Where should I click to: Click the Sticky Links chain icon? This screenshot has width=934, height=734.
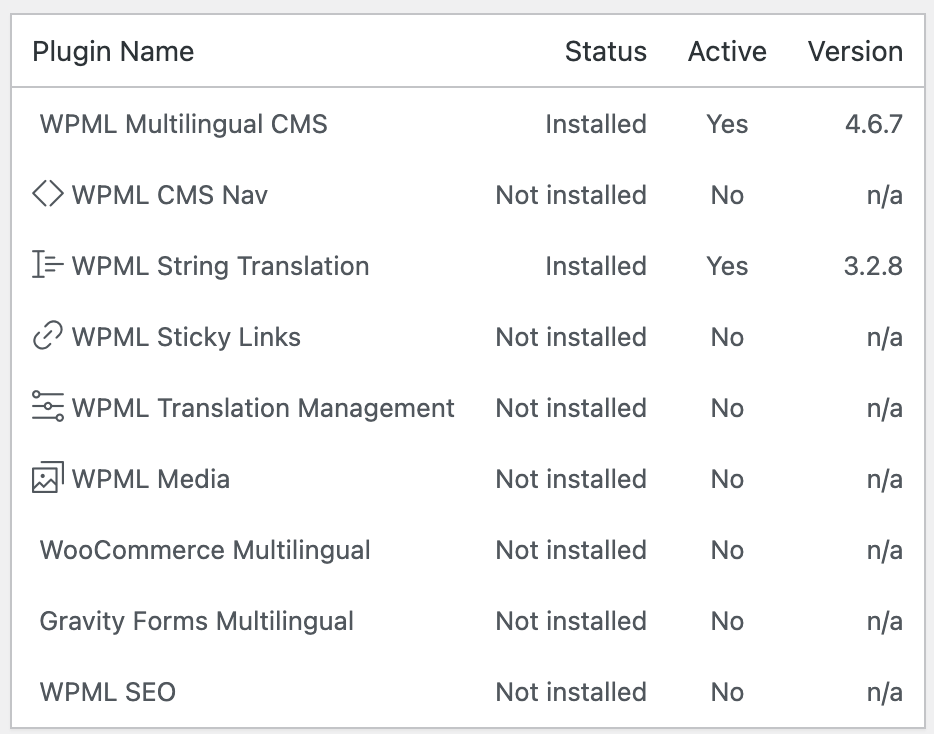(x=48, y=335)
